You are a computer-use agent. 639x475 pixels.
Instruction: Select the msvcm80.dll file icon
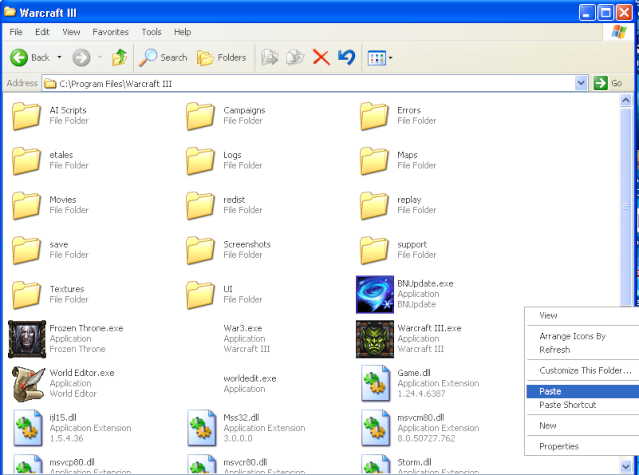(x=375, y=428)
